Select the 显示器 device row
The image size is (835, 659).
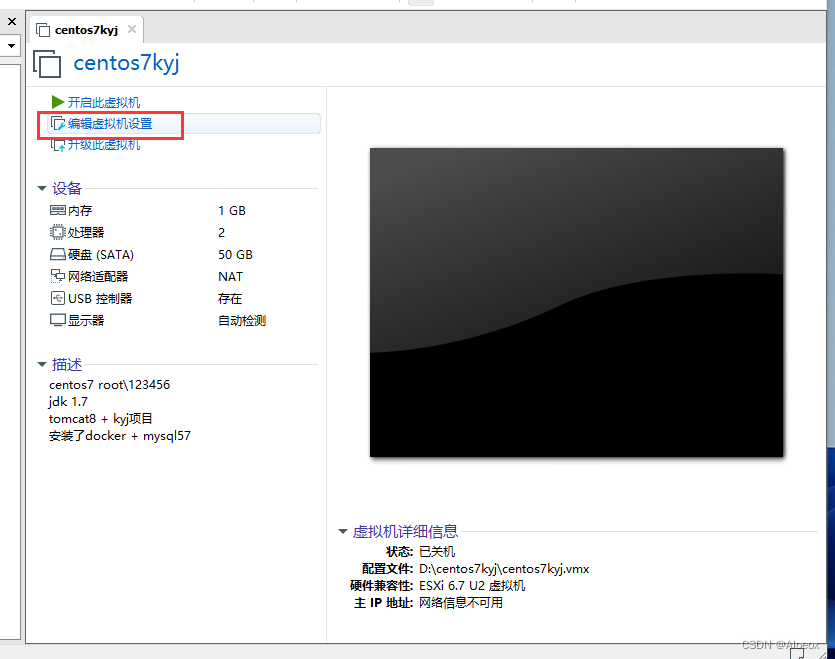click(x=184, y=320)
